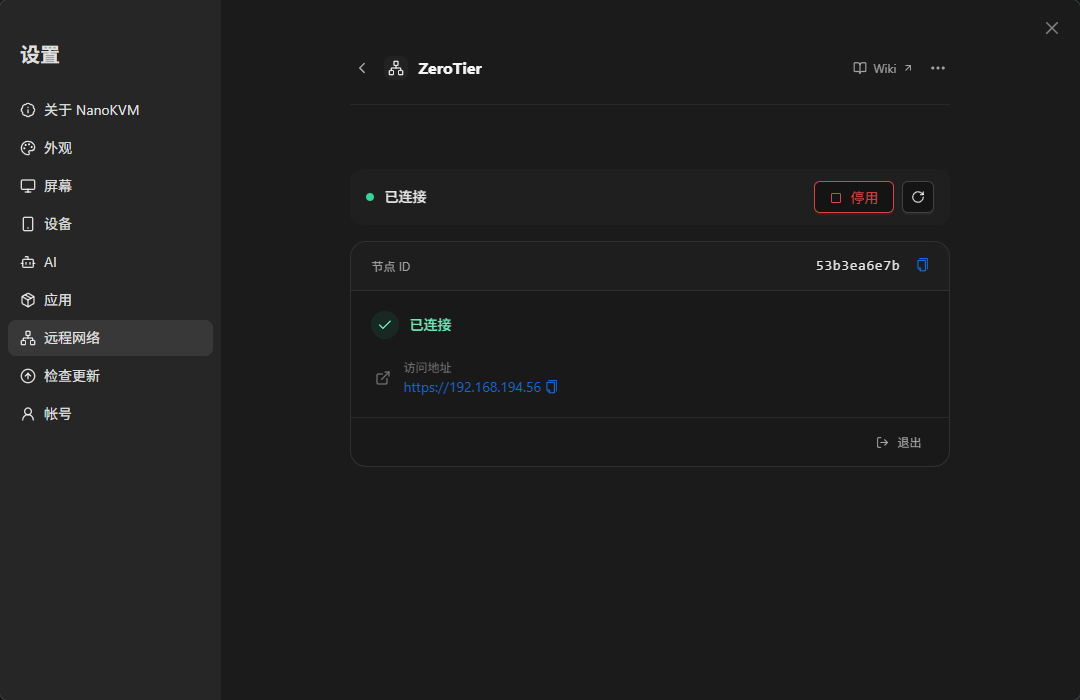
Task: Click the cube icon next to 应用
Action: (x=28, y=300)
